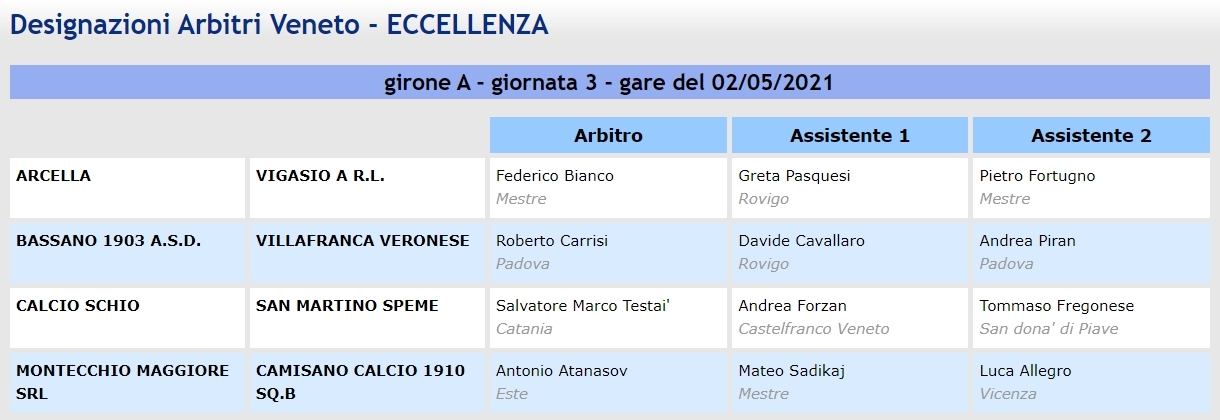
Task: Click the Arbitro column header
Action: coord(608,135)
